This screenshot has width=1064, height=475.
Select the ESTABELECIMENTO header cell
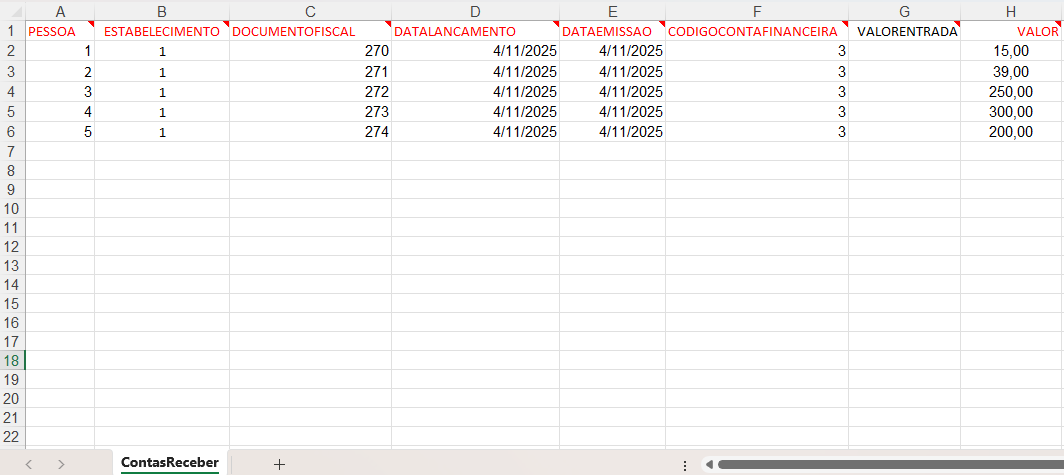[162, 31]
